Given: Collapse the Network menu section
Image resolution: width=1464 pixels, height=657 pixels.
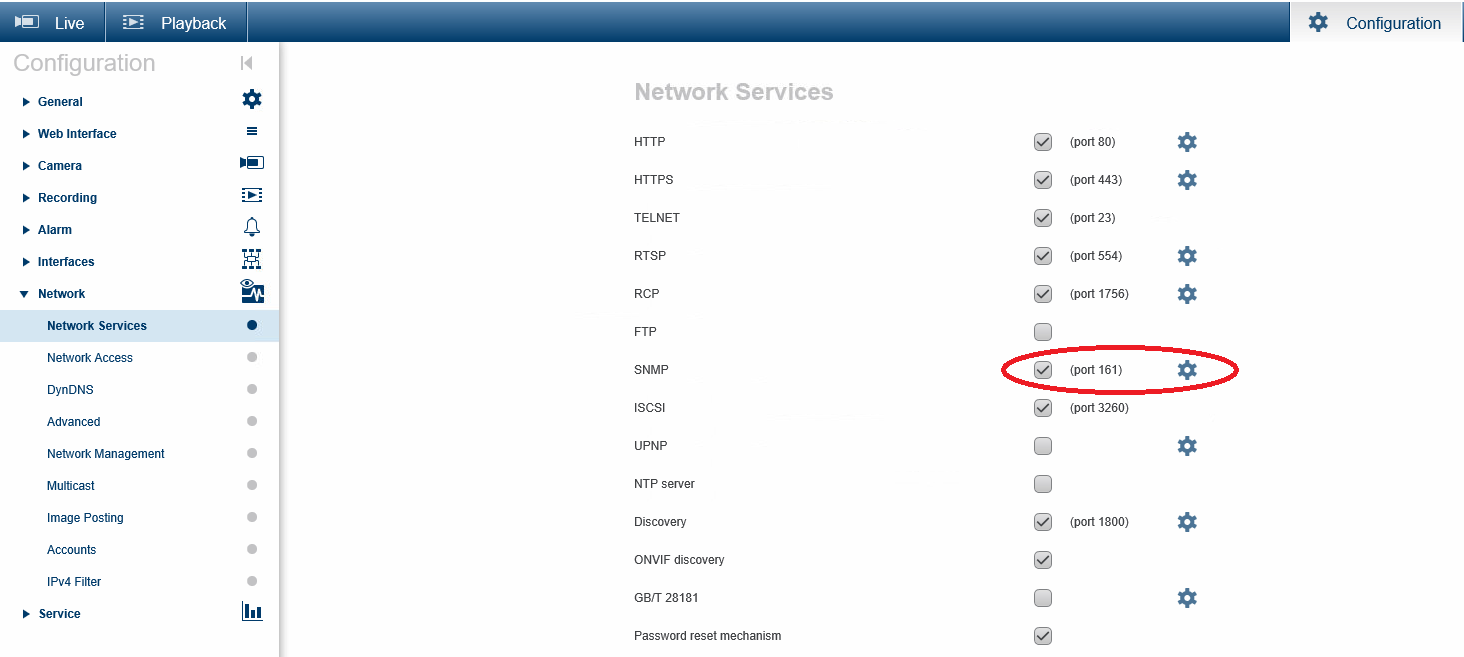Looking at the screenshot, I should 61,294.
